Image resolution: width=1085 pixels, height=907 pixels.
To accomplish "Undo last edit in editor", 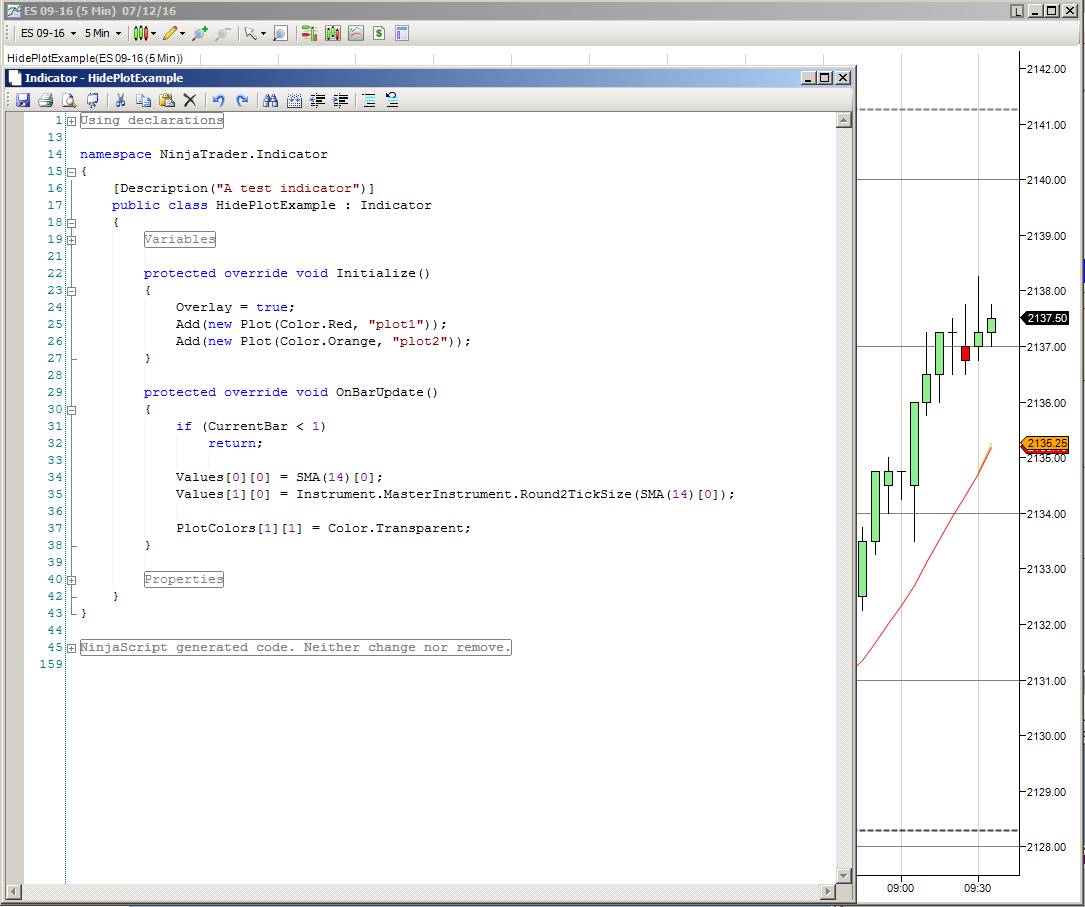I will [x=219, y=100].
